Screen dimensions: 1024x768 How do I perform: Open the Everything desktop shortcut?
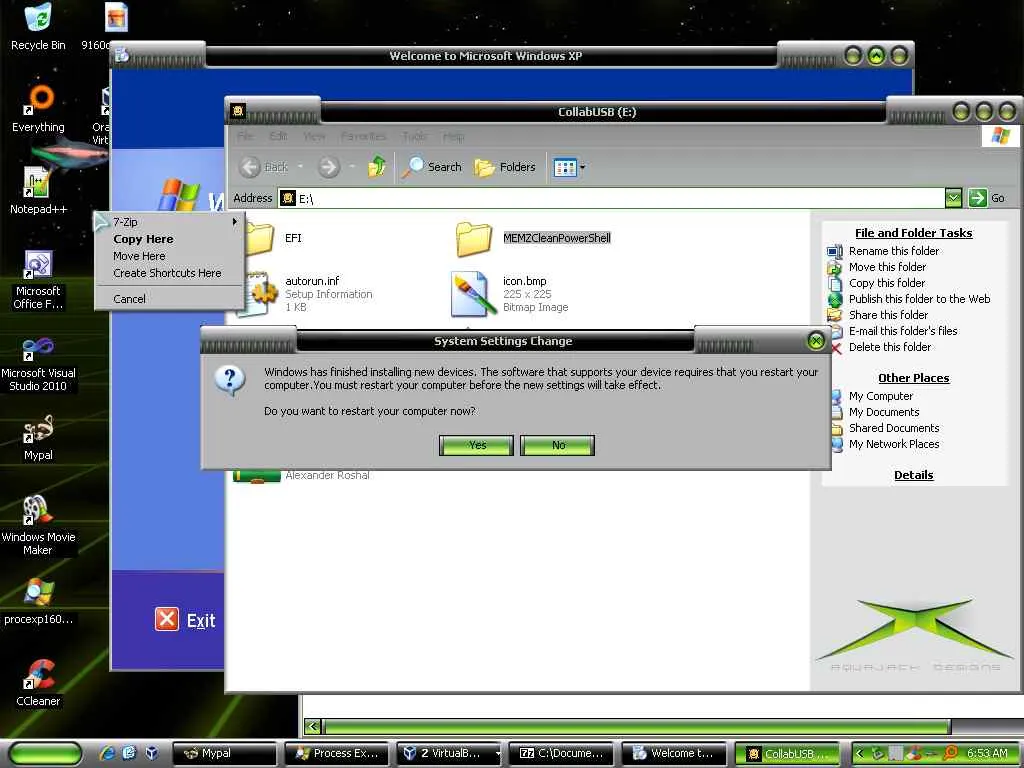(38, 108)
